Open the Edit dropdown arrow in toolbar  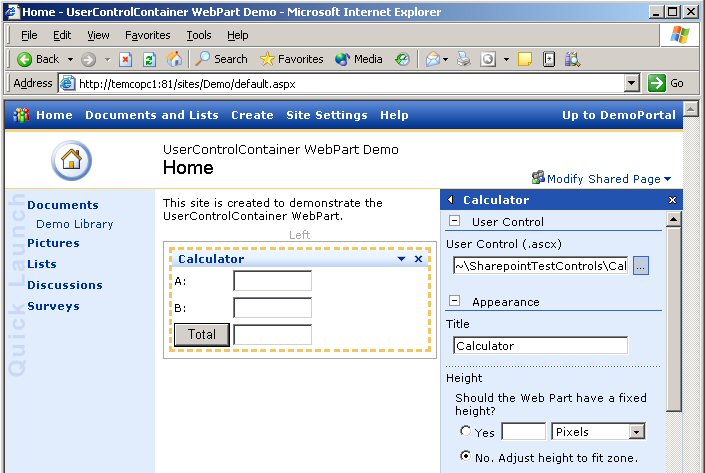tap(506, 59)
